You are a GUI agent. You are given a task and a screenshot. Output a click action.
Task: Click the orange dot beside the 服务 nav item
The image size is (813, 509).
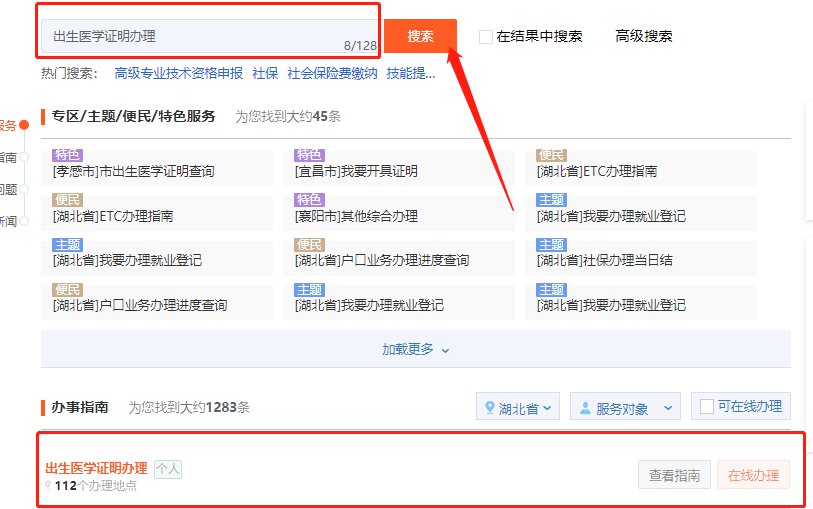[x=25, y=125]
